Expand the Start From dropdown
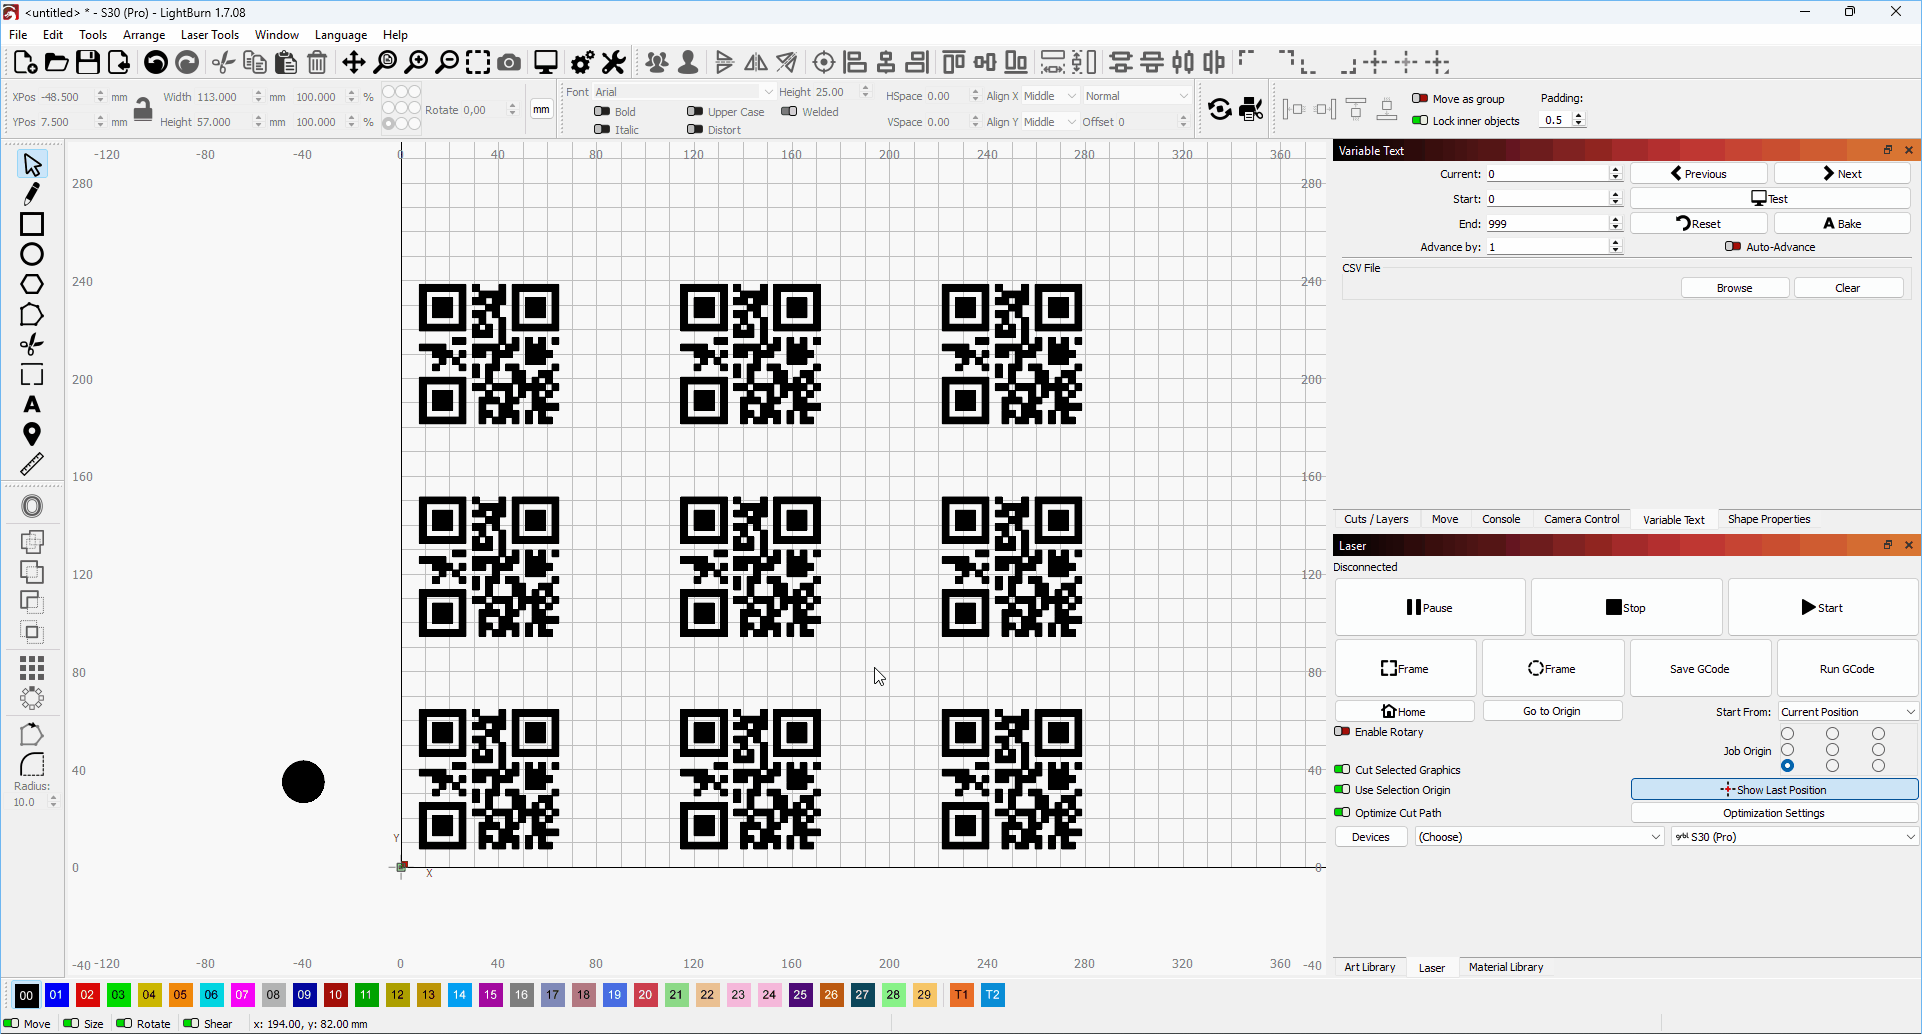Viewport: 1922px width, 1034px height. [x=1848, y=712]
